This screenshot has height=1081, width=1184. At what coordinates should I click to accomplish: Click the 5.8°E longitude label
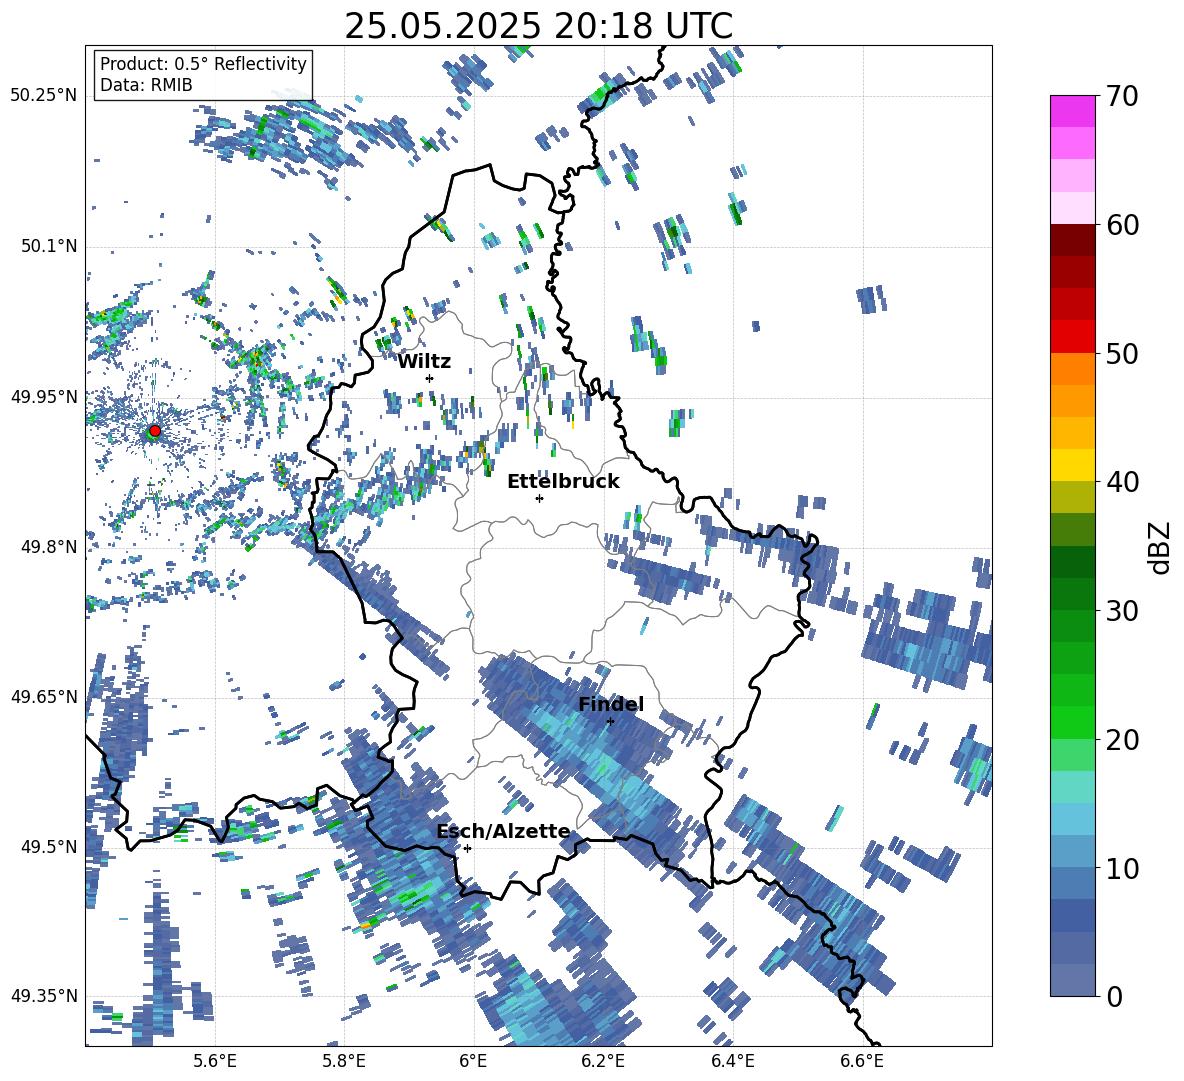point(344,1061)
